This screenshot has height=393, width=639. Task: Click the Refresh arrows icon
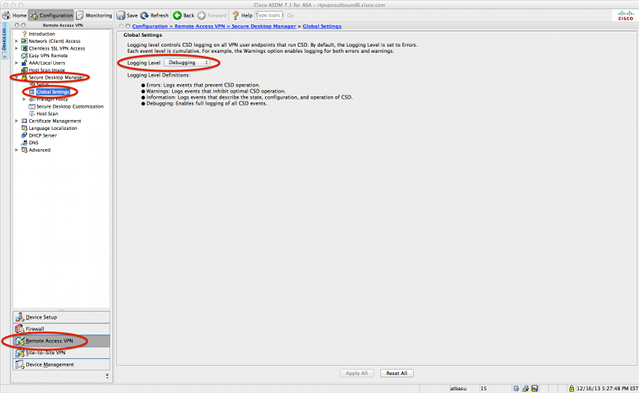(145, 15)
